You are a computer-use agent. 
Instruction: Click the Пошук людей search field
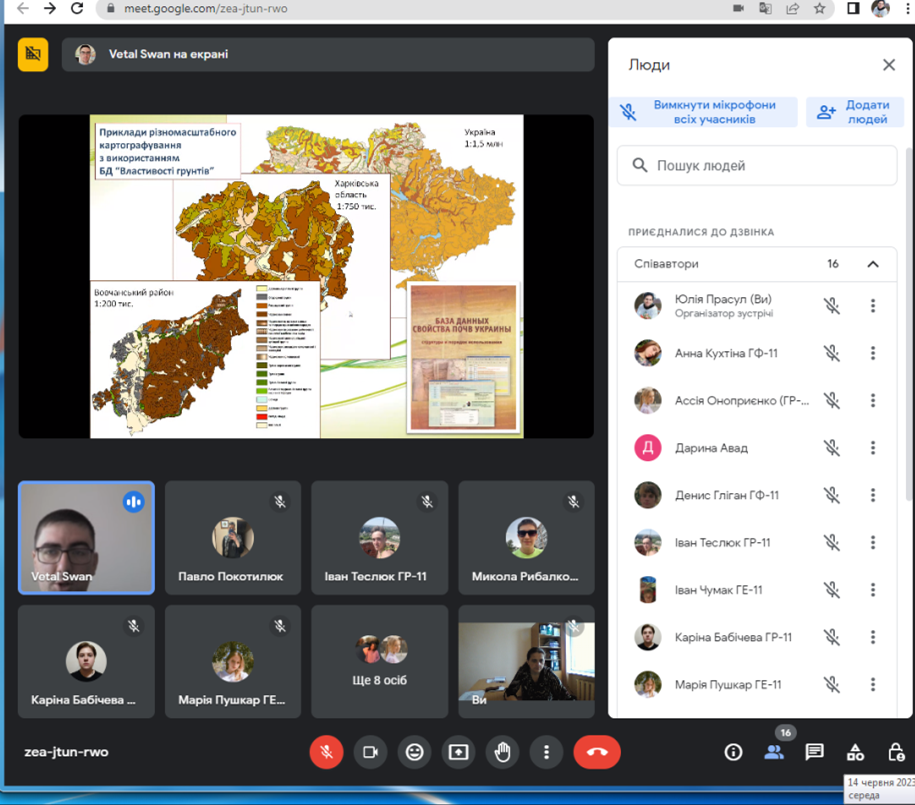pos(757,166)
